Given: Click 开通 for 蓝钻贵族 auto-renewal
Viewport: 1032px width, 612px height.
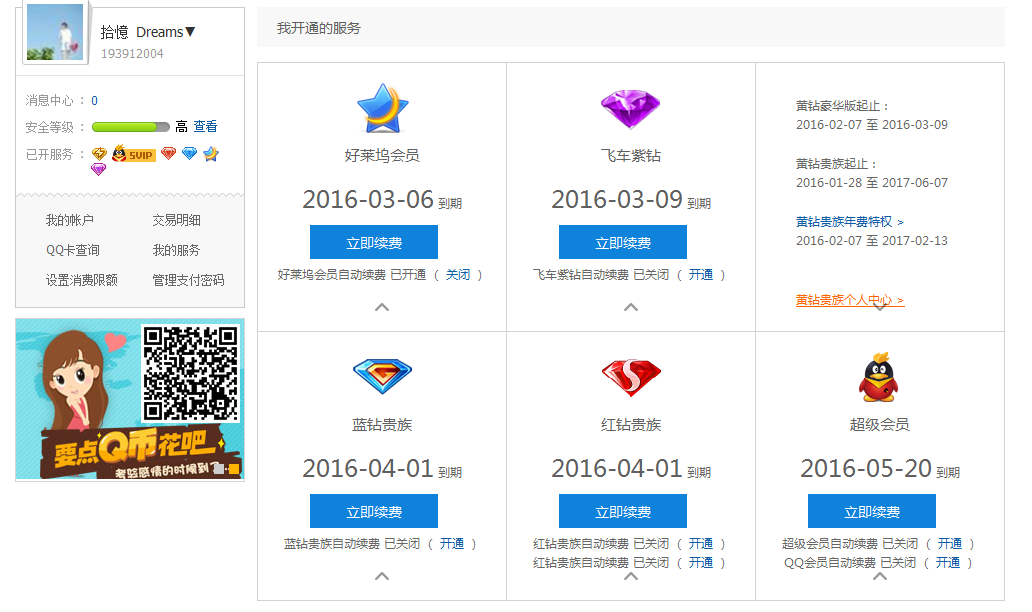Looking at the screenshot, I should (x=452, y=544).
